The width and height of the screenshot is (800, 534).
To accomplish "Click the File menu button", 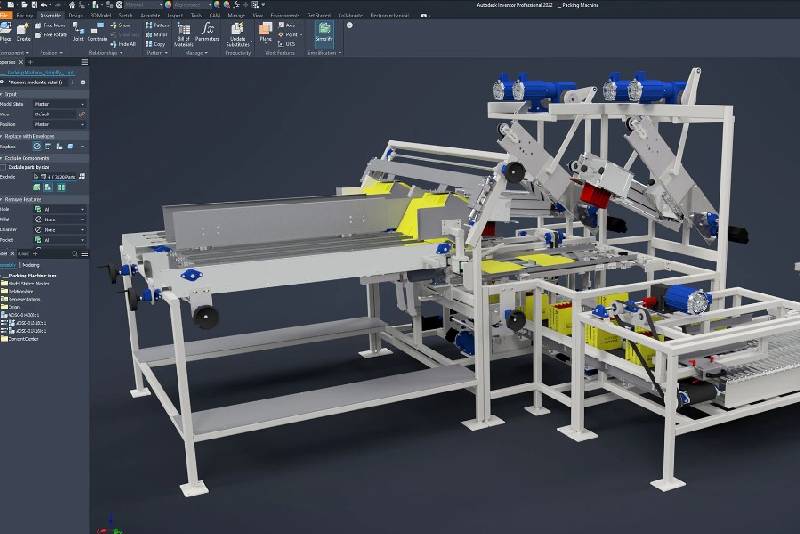I will (x=6, y=16).
